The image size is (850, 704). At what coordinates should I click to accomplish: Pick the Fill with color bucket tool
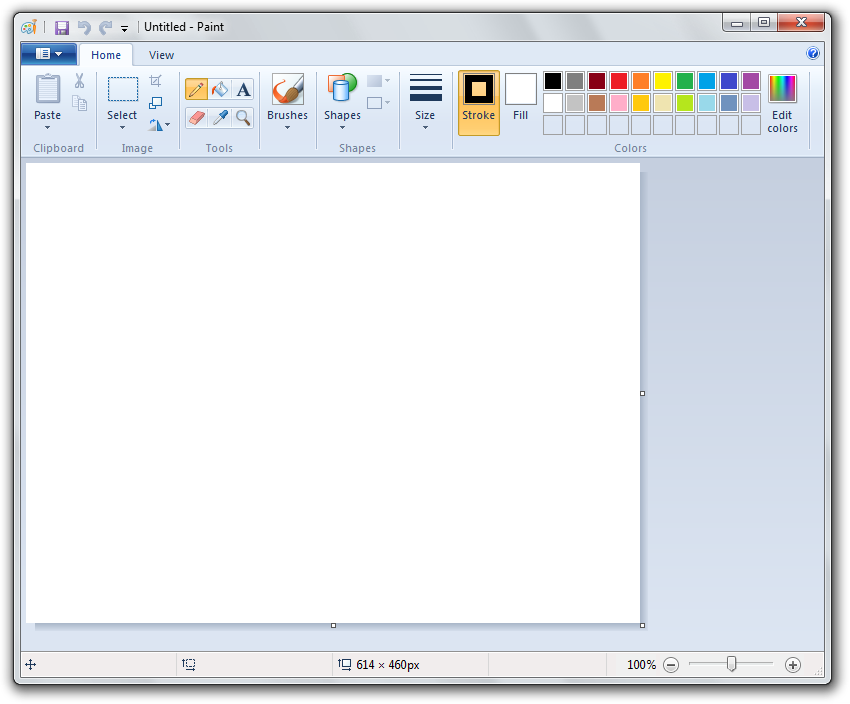[220, 90]
